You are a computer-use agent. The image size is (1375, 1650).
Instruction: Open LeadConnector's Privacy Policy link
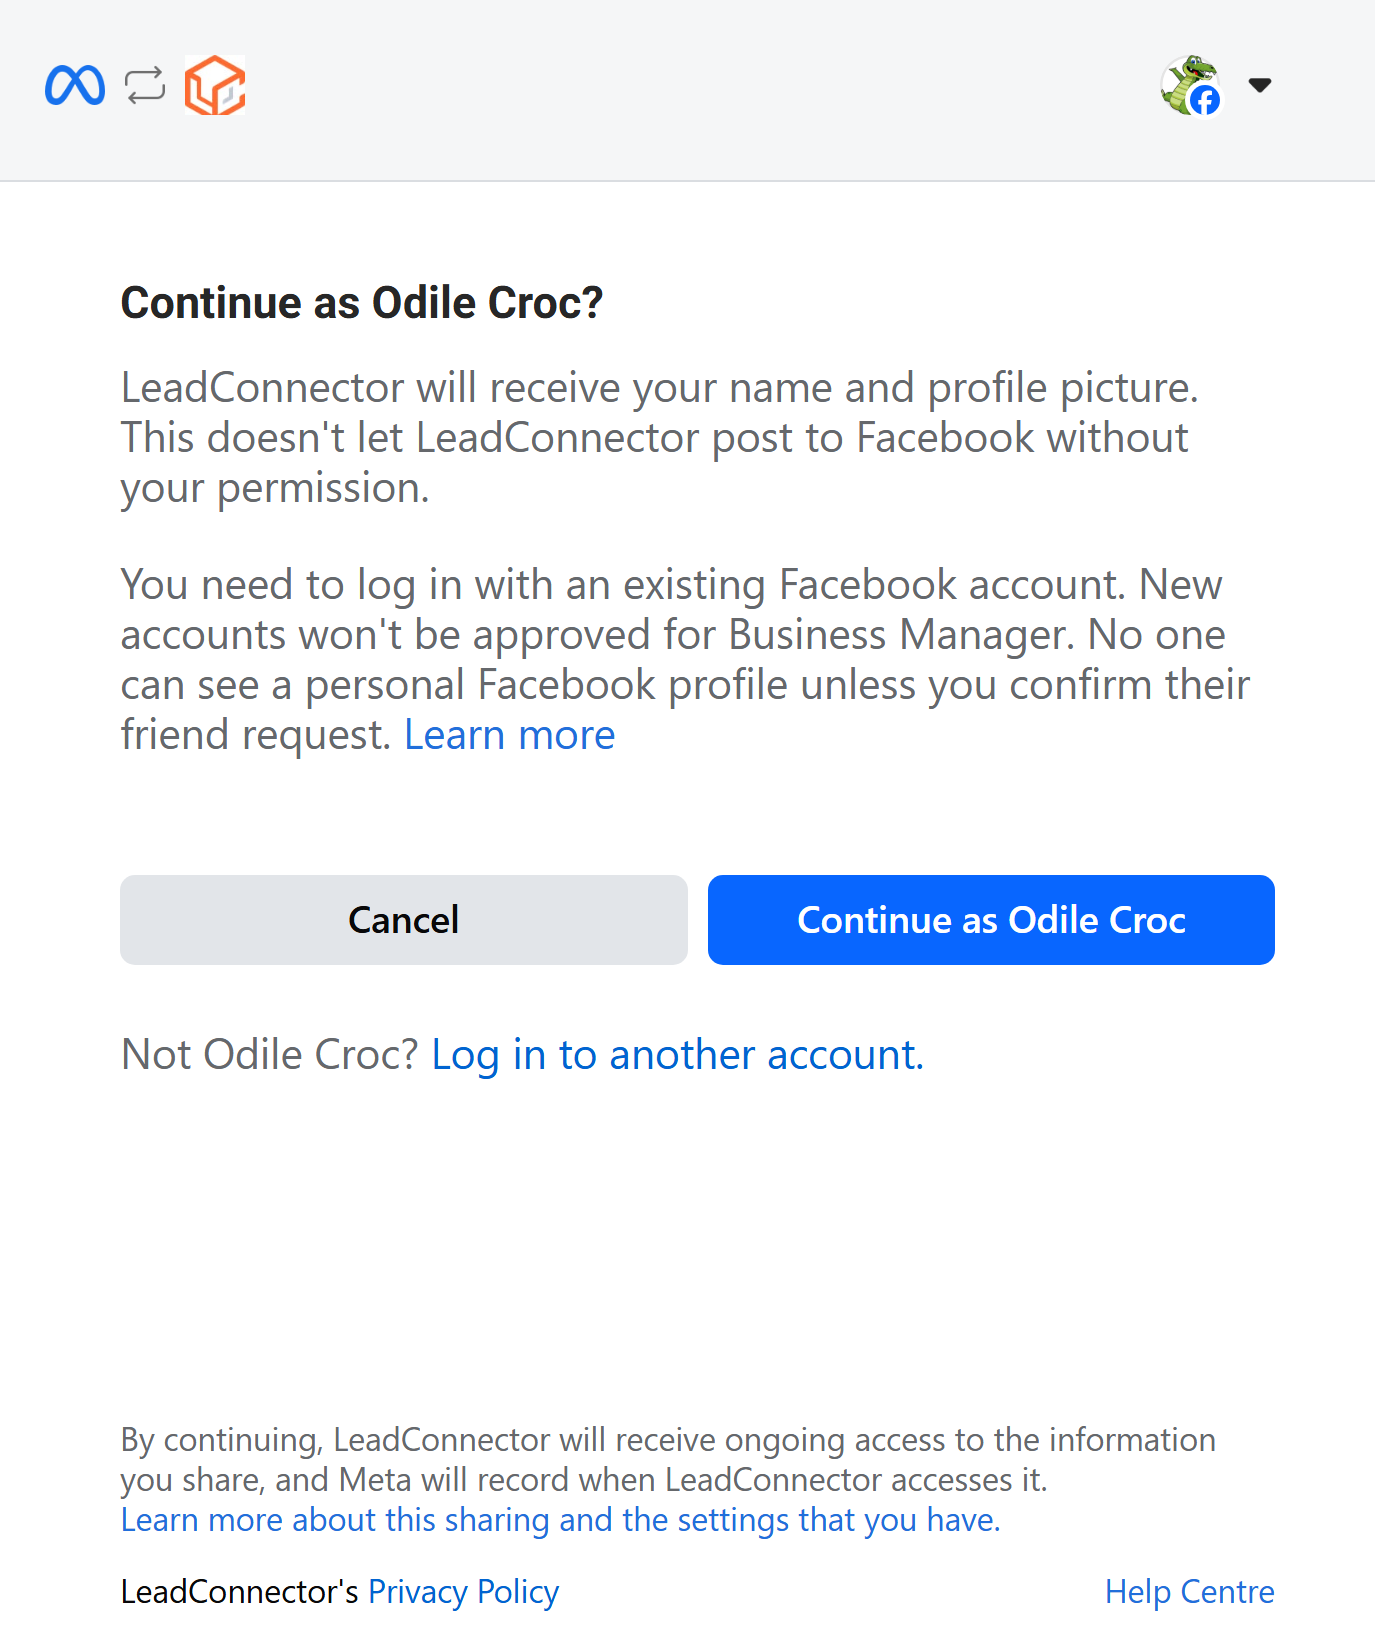(463, 1592)
